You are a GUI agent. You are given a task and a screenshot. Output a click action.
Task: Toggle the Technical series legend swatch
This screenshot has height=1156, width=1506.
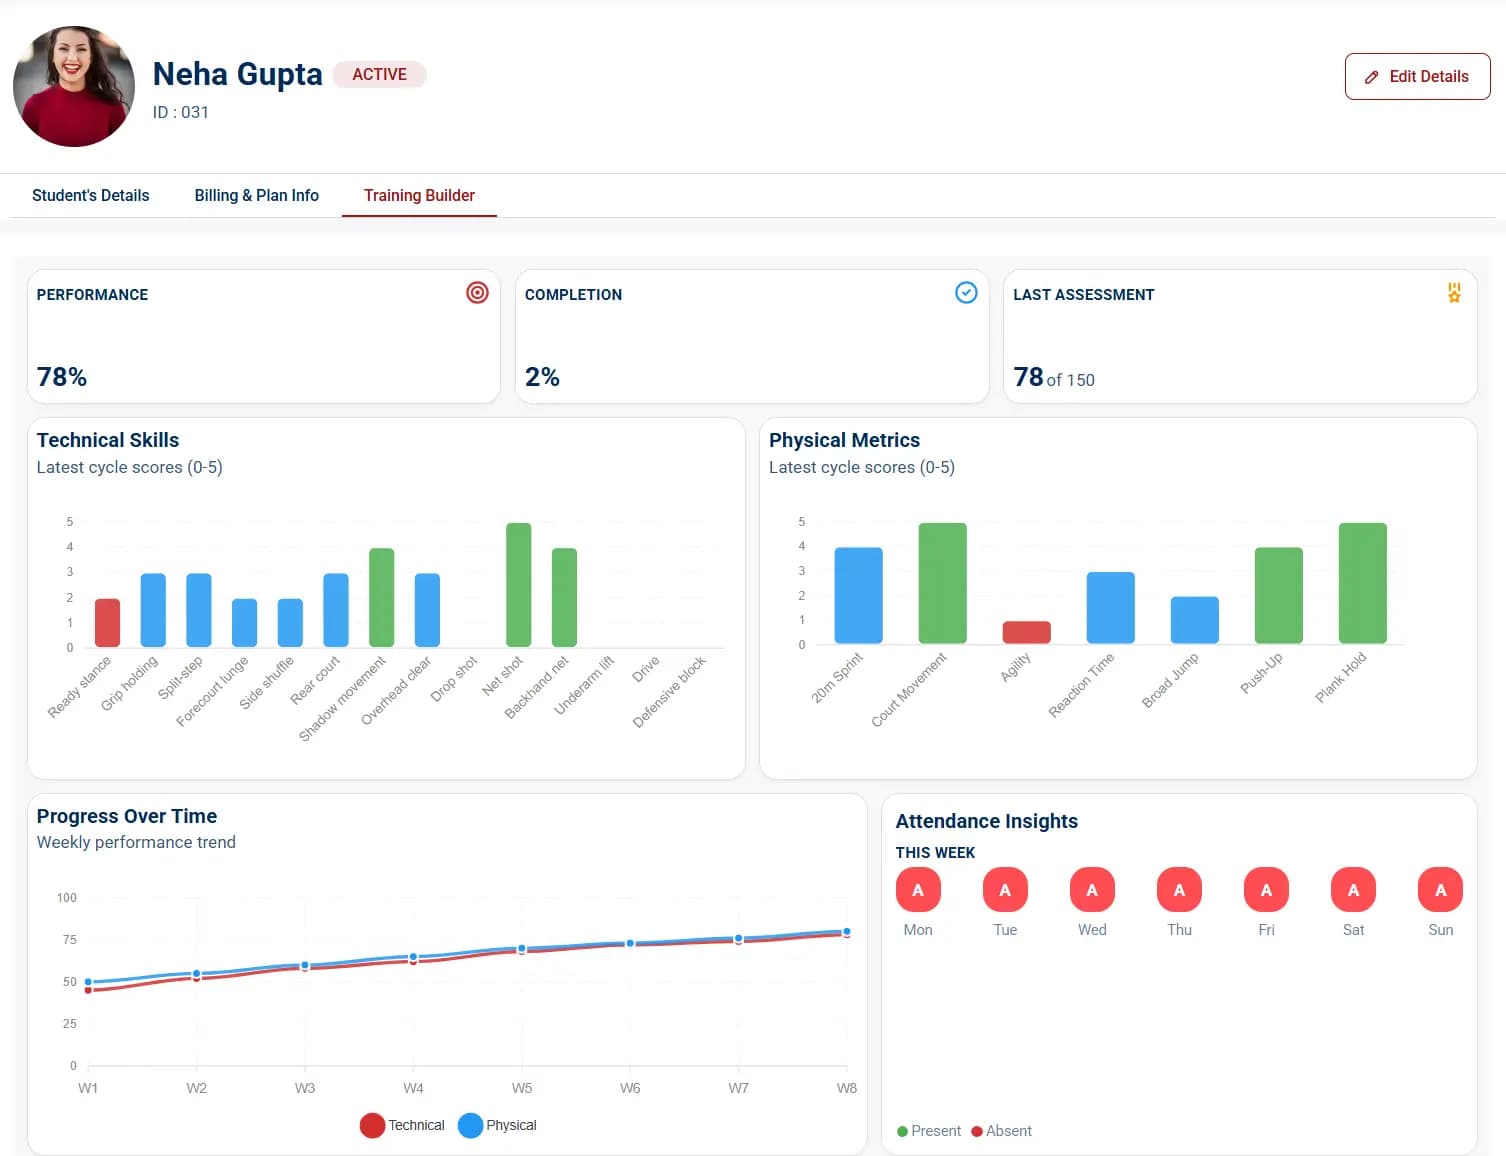372,1125
